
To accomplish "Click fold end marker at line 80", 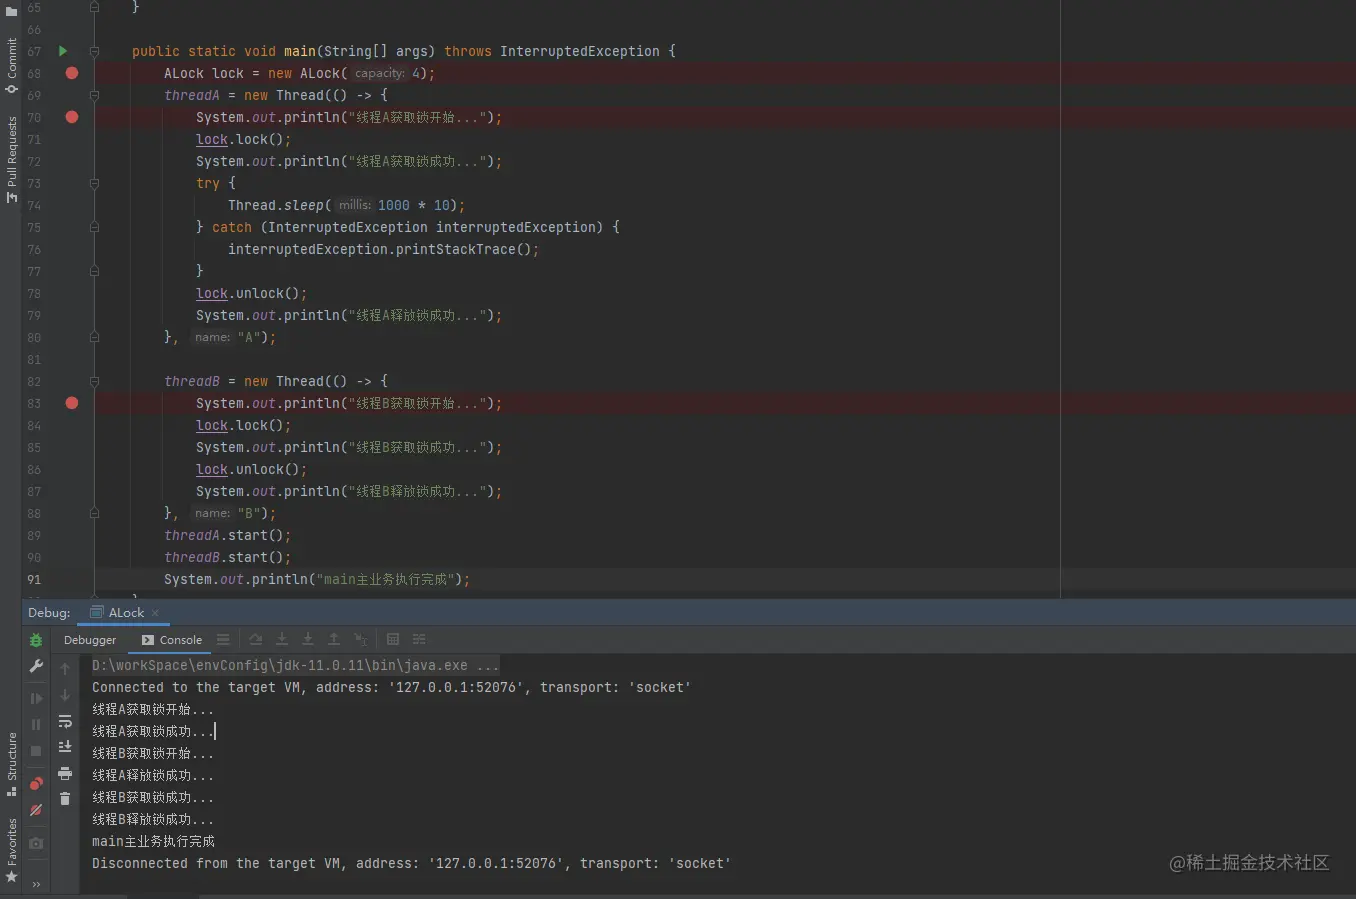I will 94,337.
